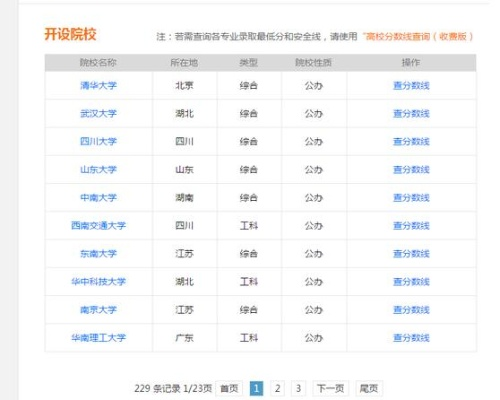Select page 2 in pagination
This screenshot has height=400, width=500.
tap(277, 388)
